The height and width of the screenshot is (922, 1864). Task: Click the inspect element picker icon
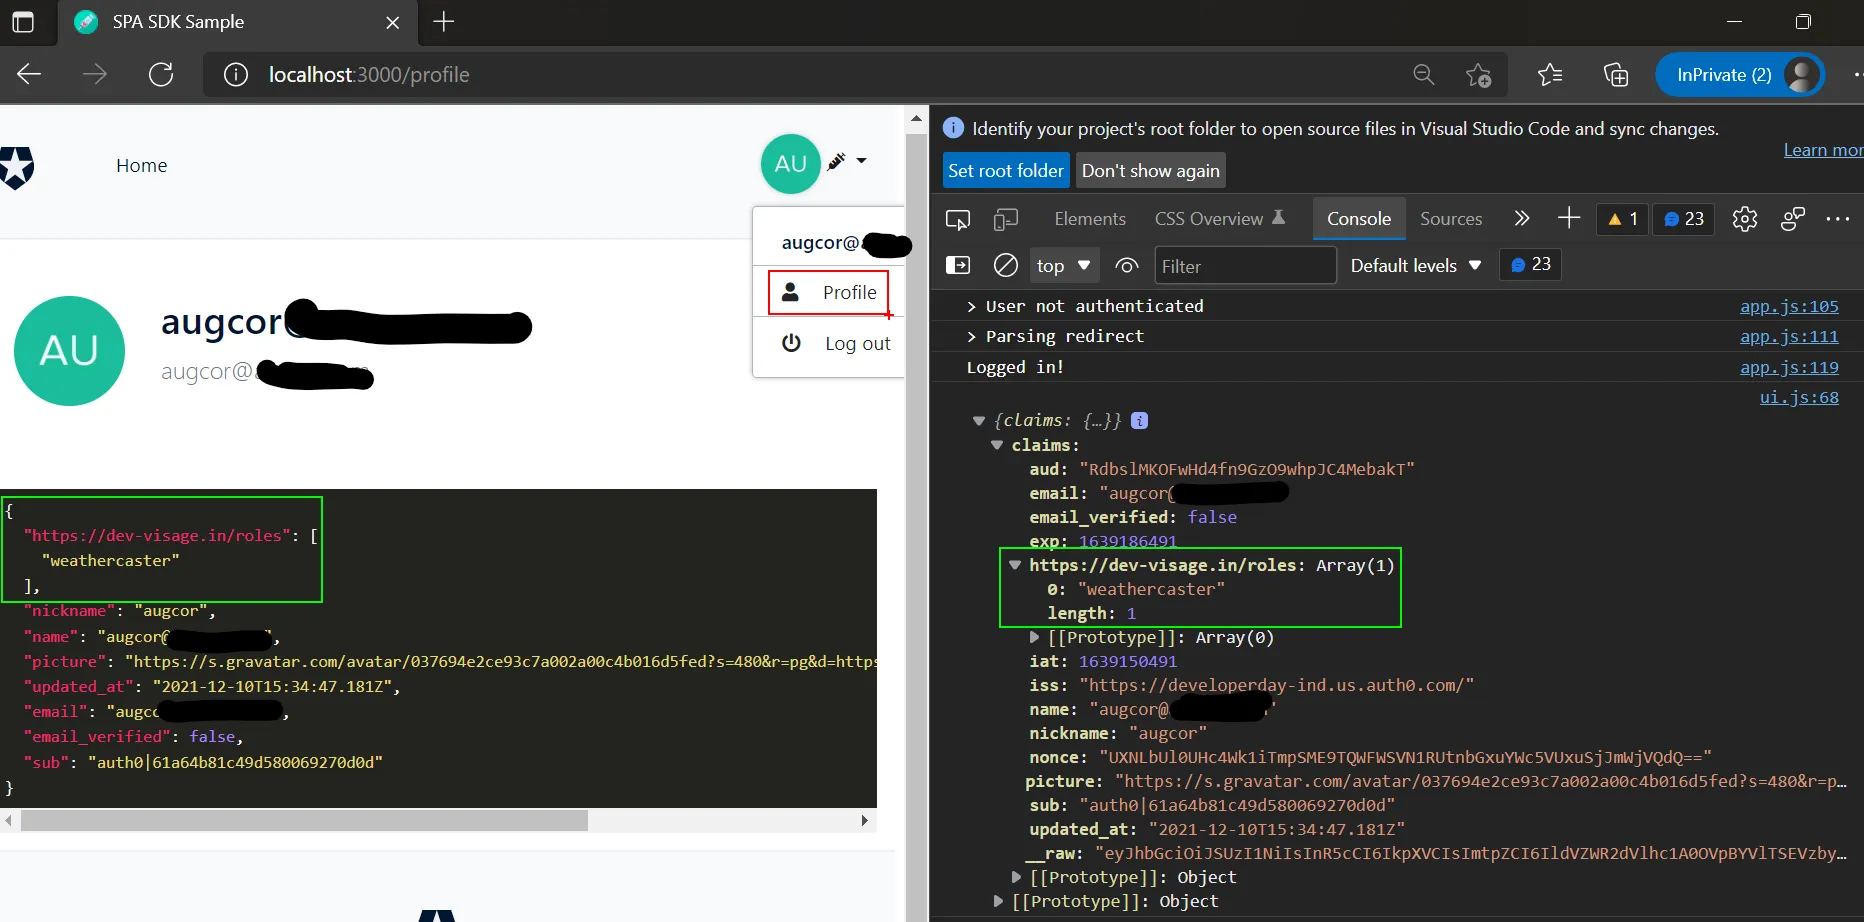point(958,219)
